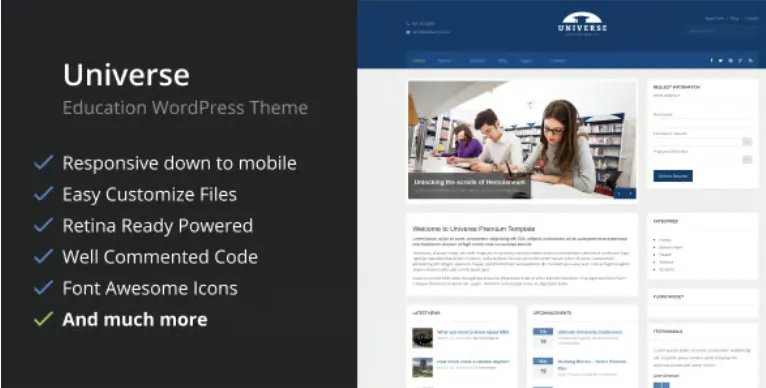Click green checkmark beside And much more
Image resolution: width=766 pixels, height=388 pixels.
pyautogui.click(x=43, y=319)
